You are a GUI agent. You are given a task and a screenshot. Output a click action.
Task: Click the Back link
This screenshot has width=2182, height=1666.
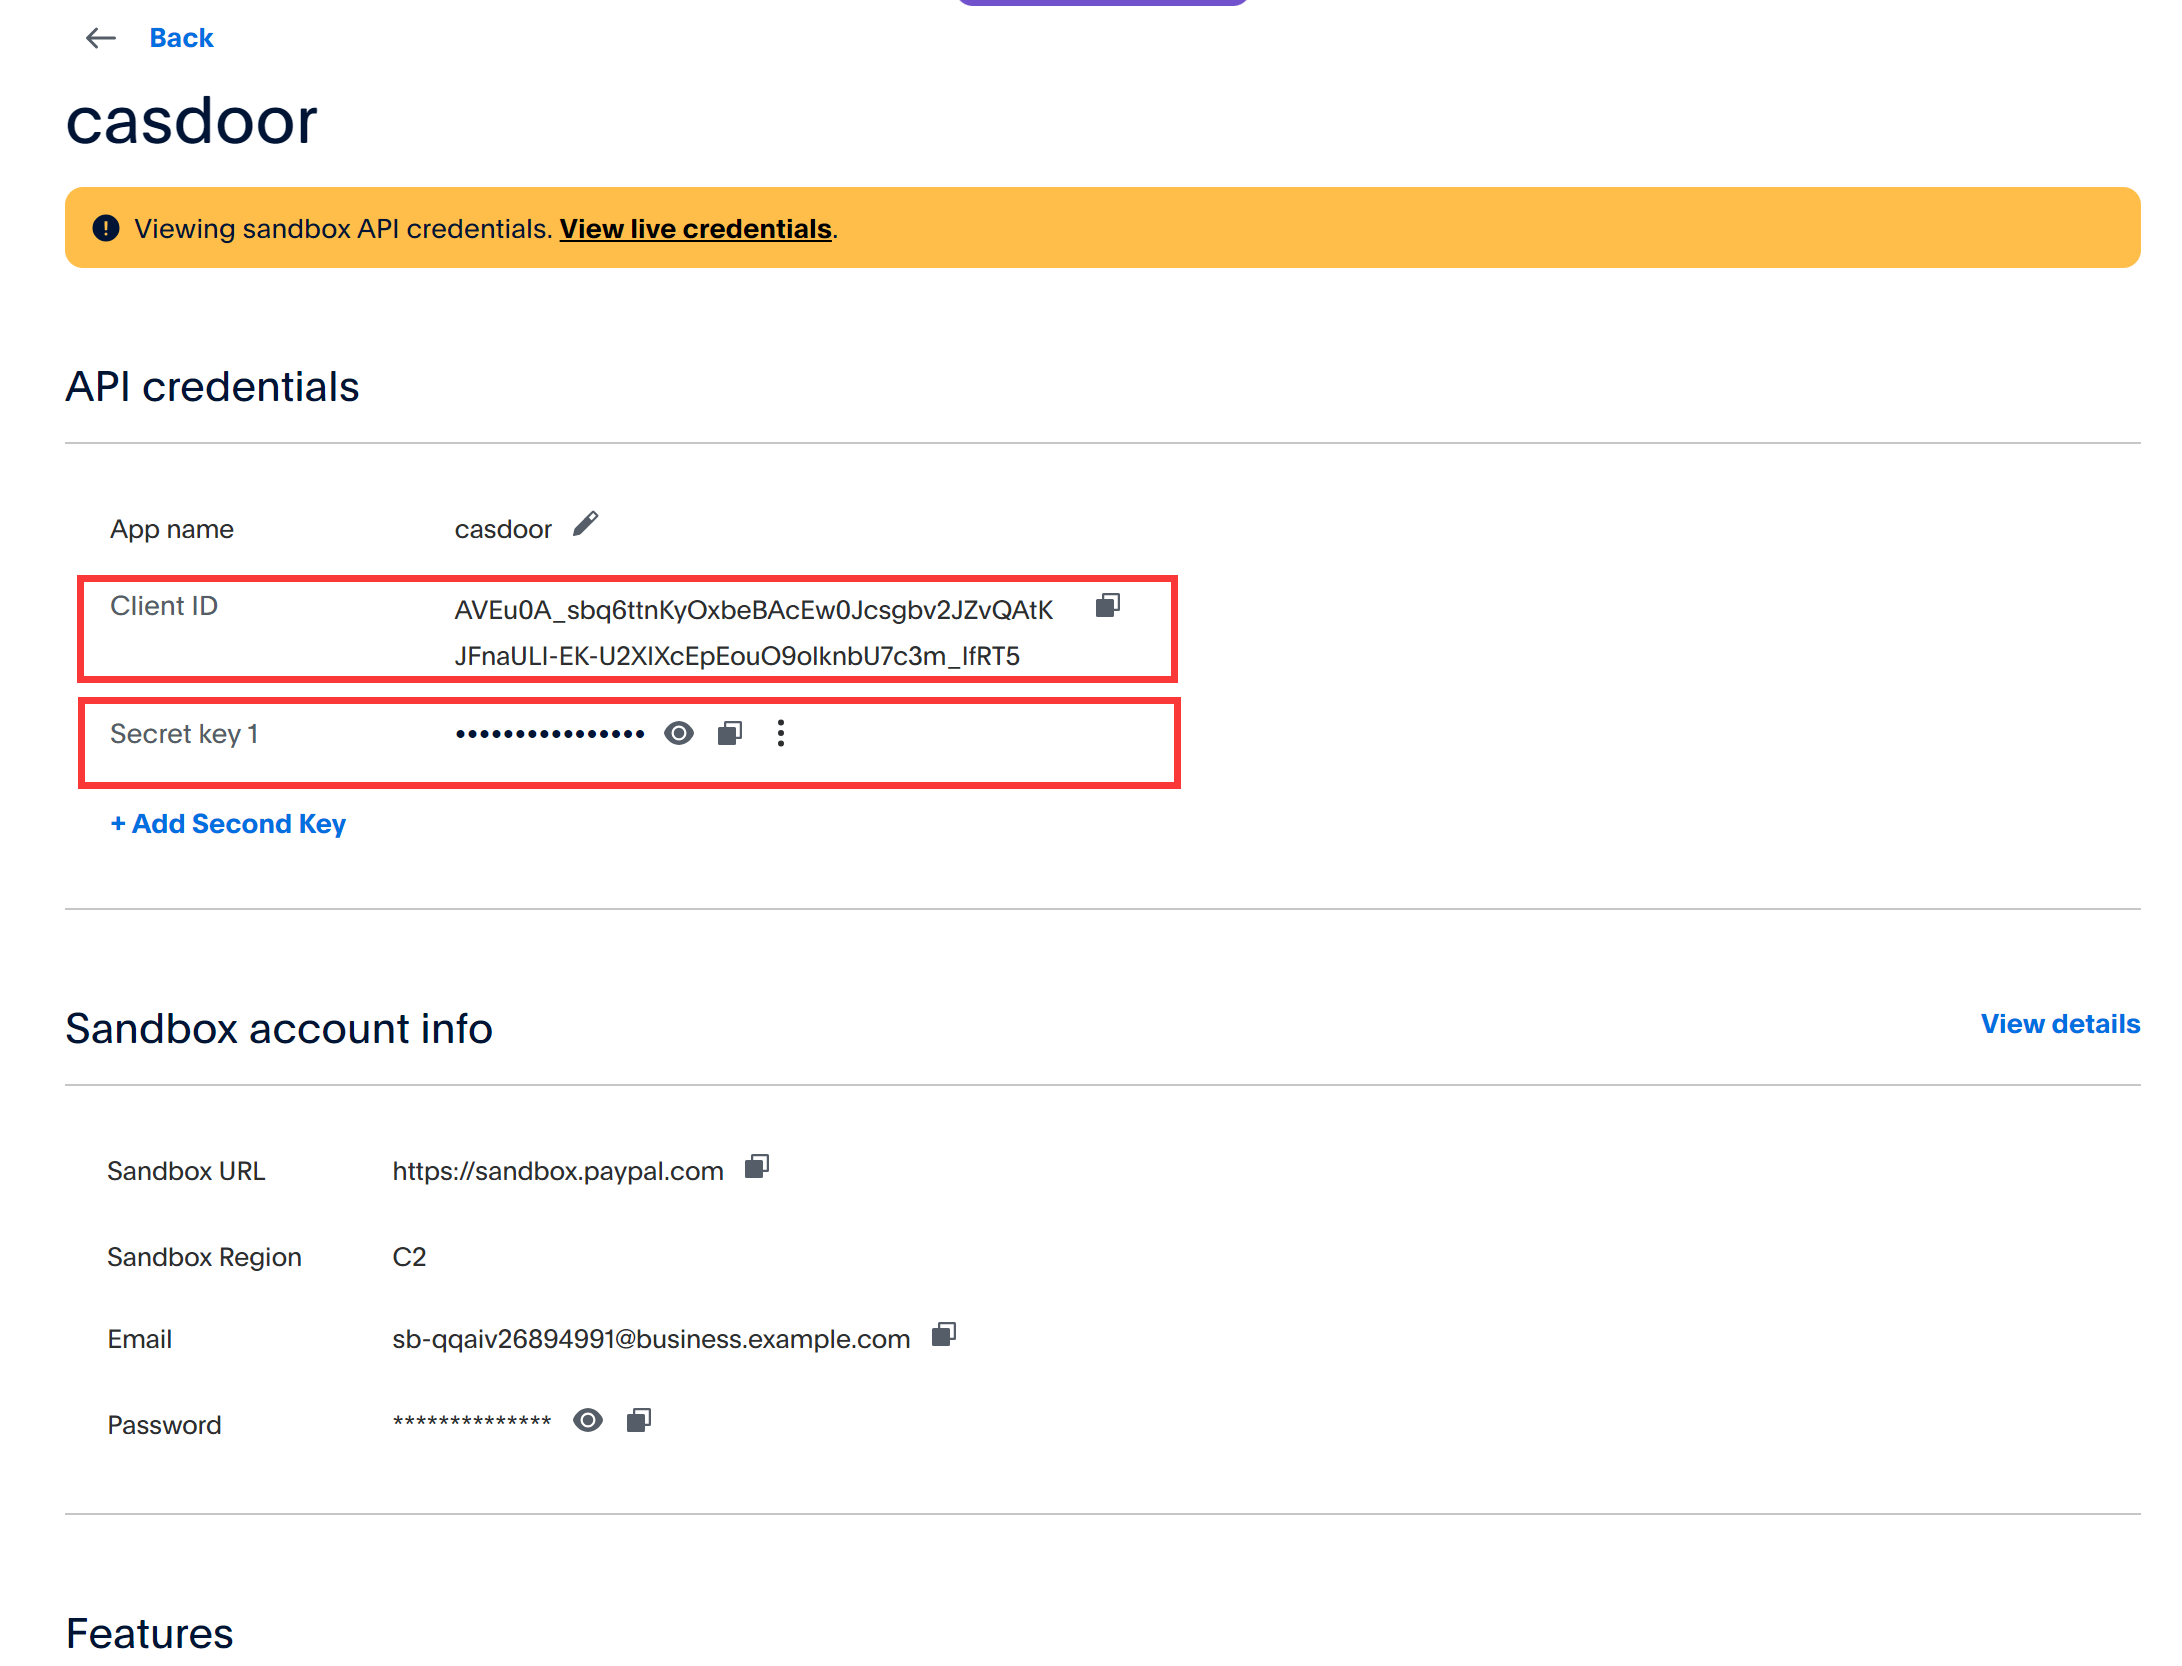coord(181,38)
